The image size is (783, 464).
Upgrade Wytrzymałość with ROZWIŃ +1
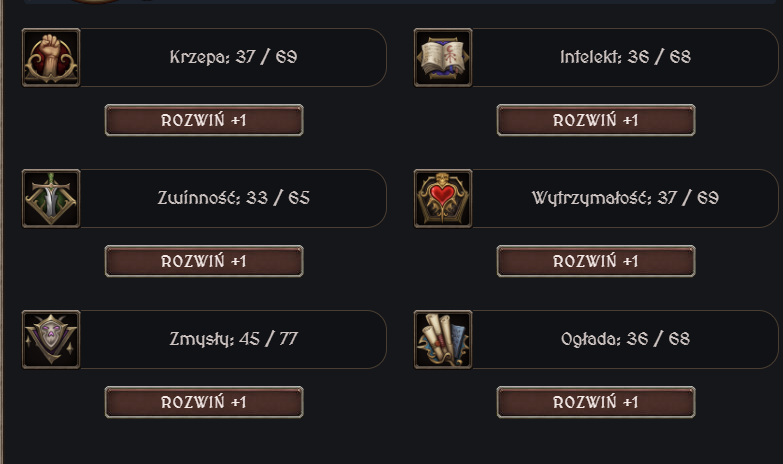tap(596, 261)
